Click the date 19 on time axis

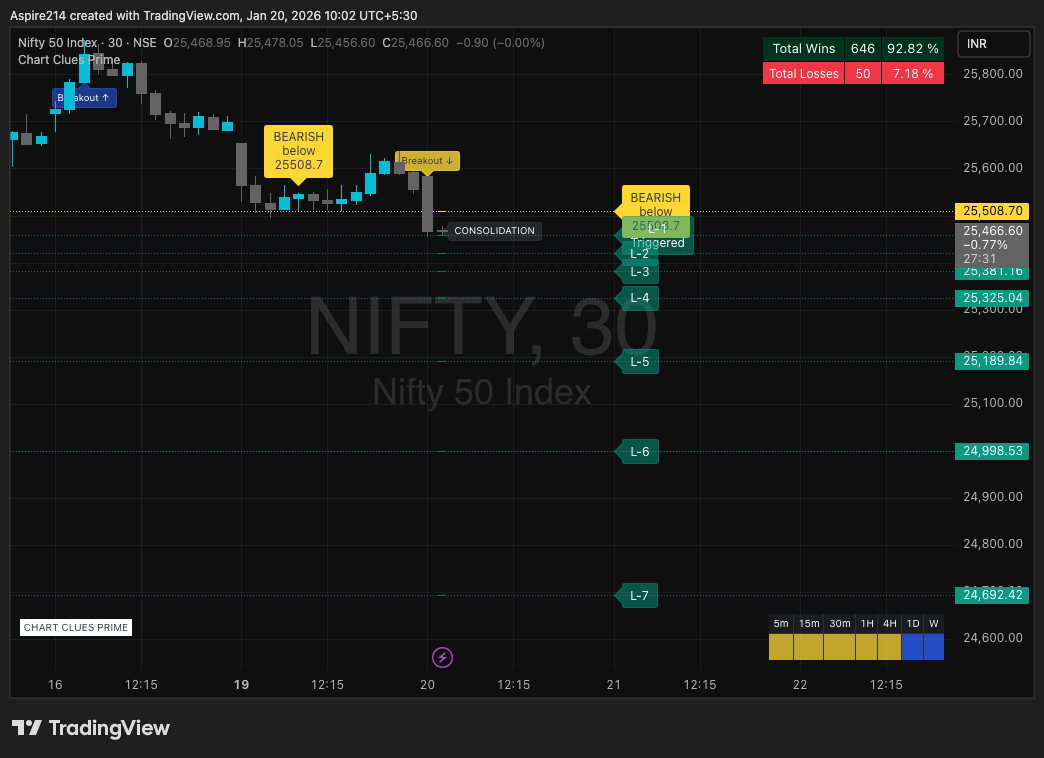[x=242, y=684]
